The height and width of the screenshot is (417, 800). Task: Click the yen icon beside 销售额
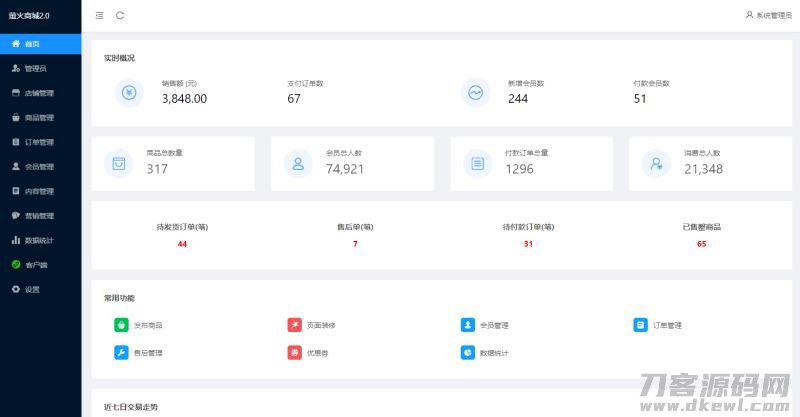click(129, 93)
